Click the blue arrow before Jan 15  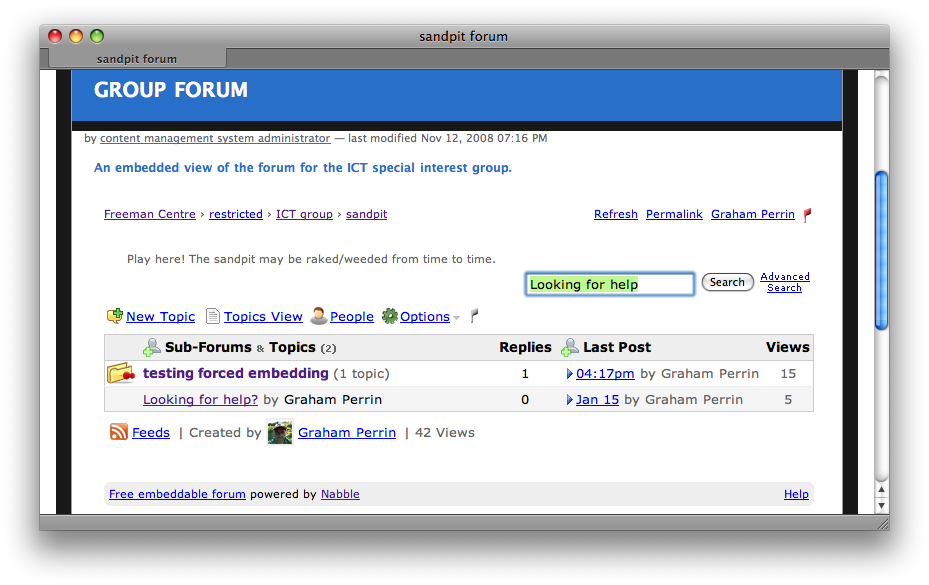pyautogui.click(x=569, y=400)
